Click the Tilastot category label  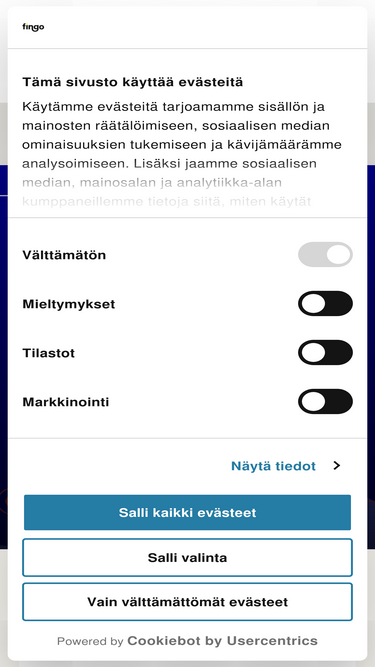click(x=48, y=353)
